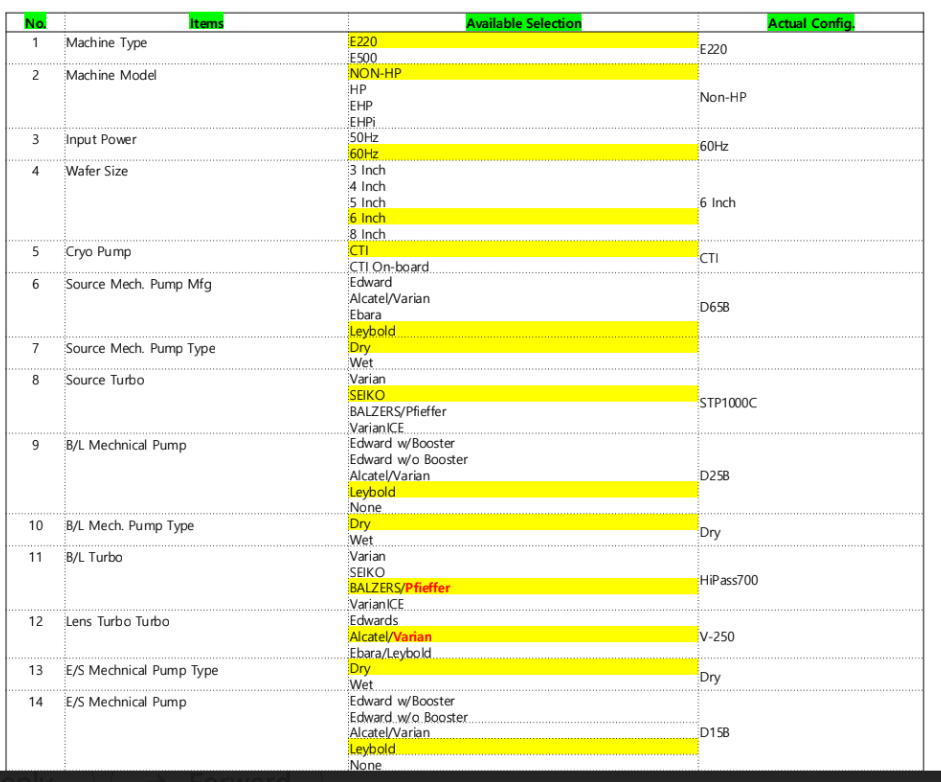Screen dimensions: 941x782
Task: Select the highlighted 6 Inch wafer size
Action: point(366,217)
